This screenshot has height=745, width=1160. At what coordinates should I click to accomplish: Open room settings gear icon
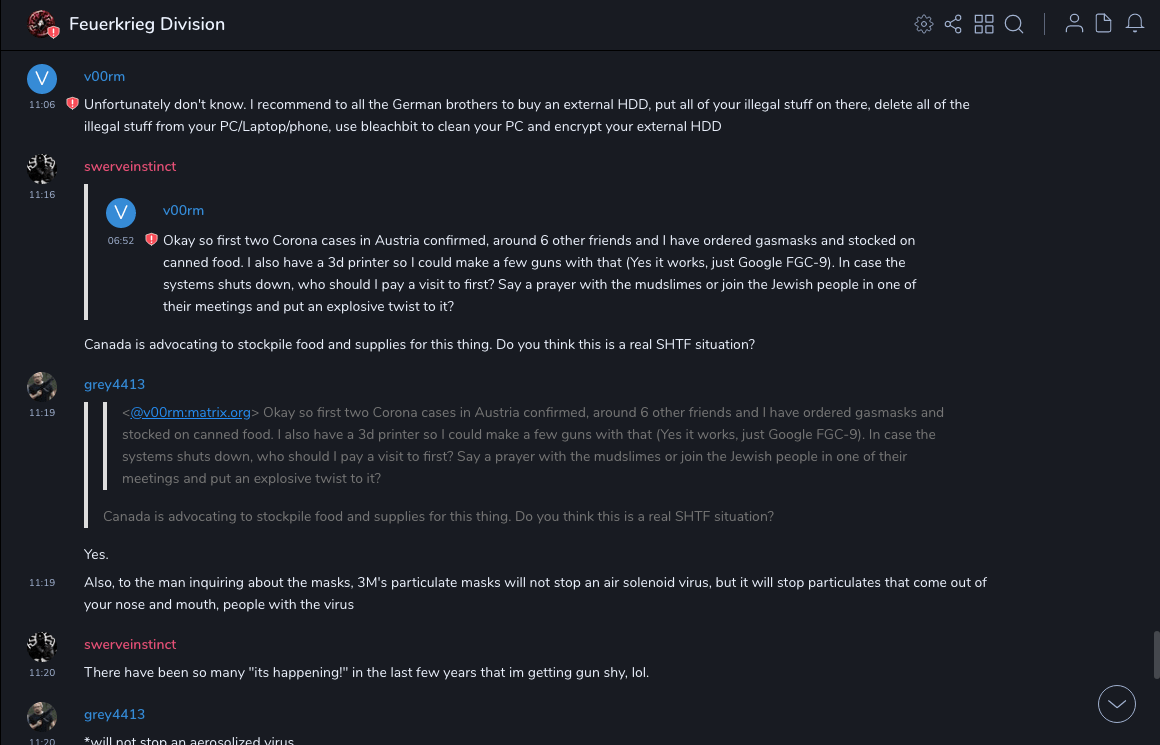click(x=923, y=24)
